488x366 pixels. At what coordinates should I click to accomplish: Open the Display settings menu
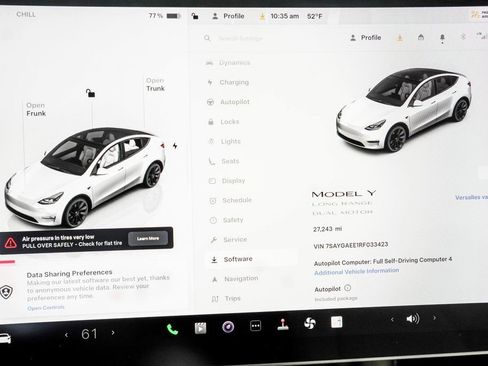coord(227,181)
